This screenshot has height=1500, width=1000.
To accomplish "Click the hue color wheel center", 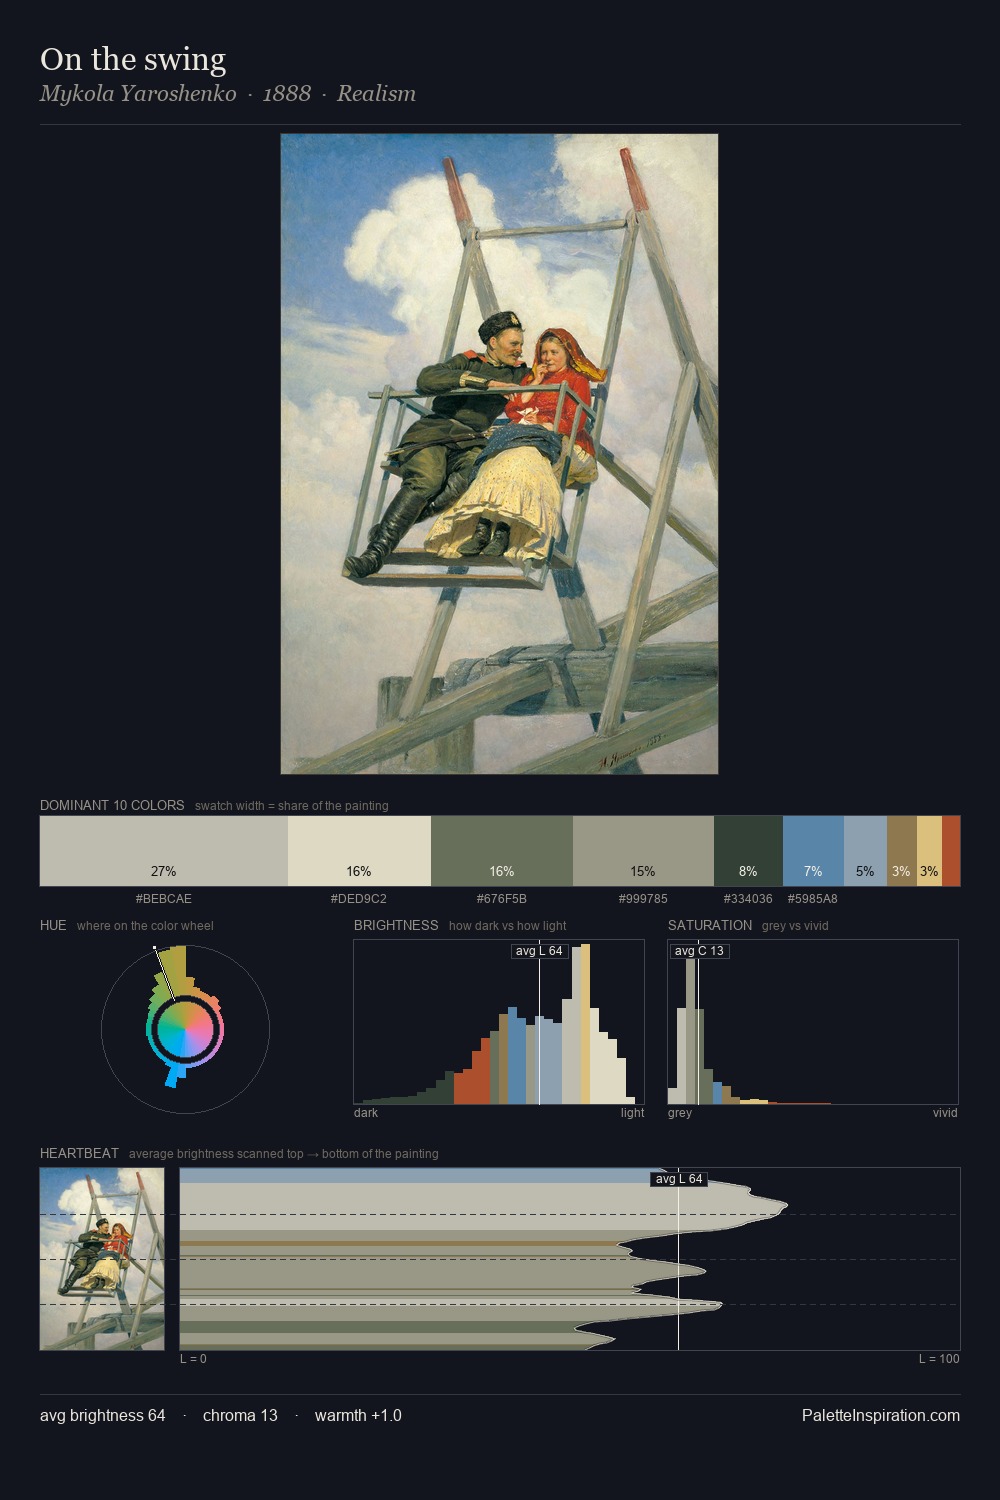I will click(185, 1030).
